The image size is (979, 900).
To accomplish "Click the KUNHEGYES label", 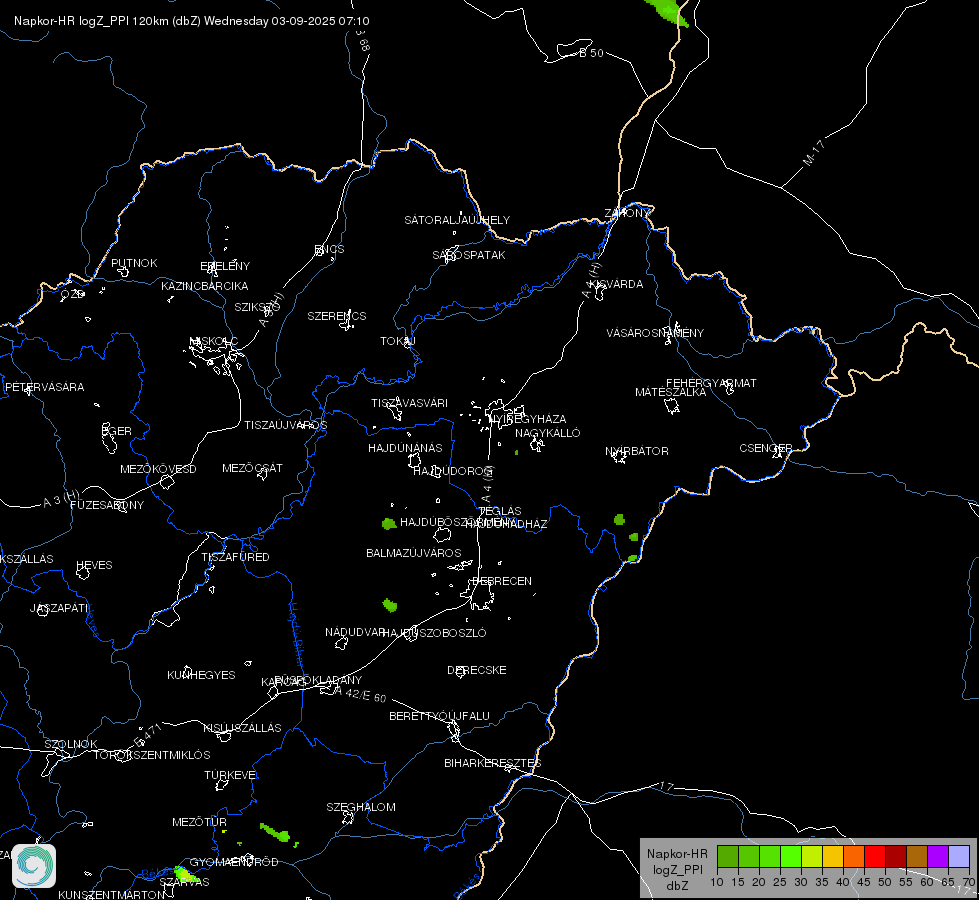I will (201, 675).
